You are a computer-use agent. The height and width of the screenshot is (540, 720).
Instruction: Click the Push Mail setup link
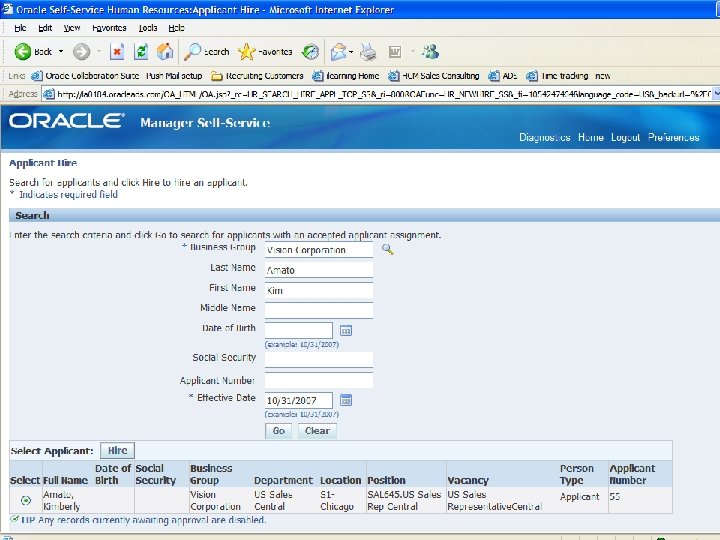click(174, 76)
